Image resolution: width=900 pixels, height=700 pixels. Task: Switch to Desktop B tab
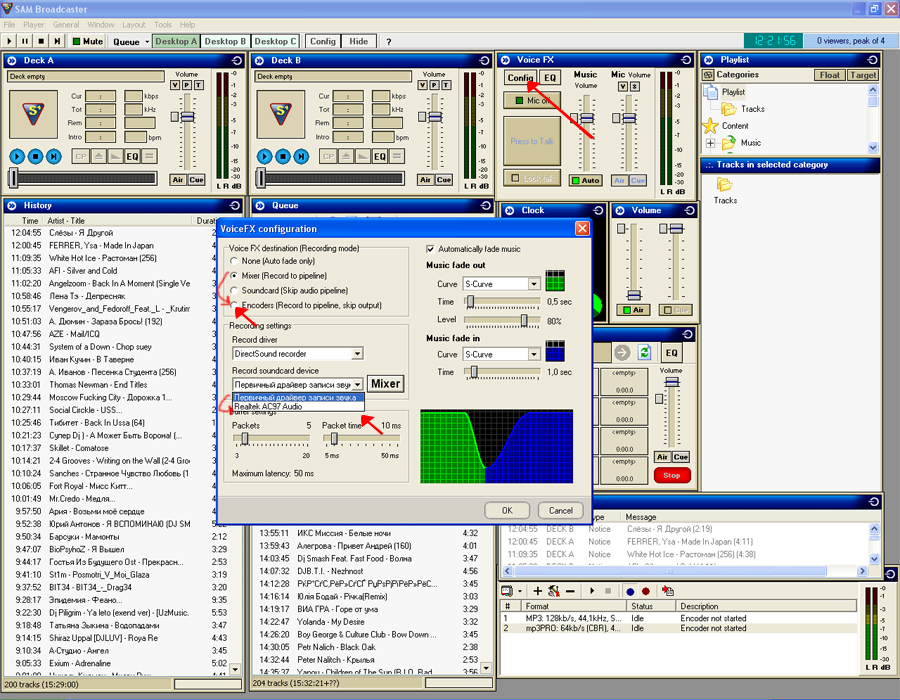click(x=225, y=42)
